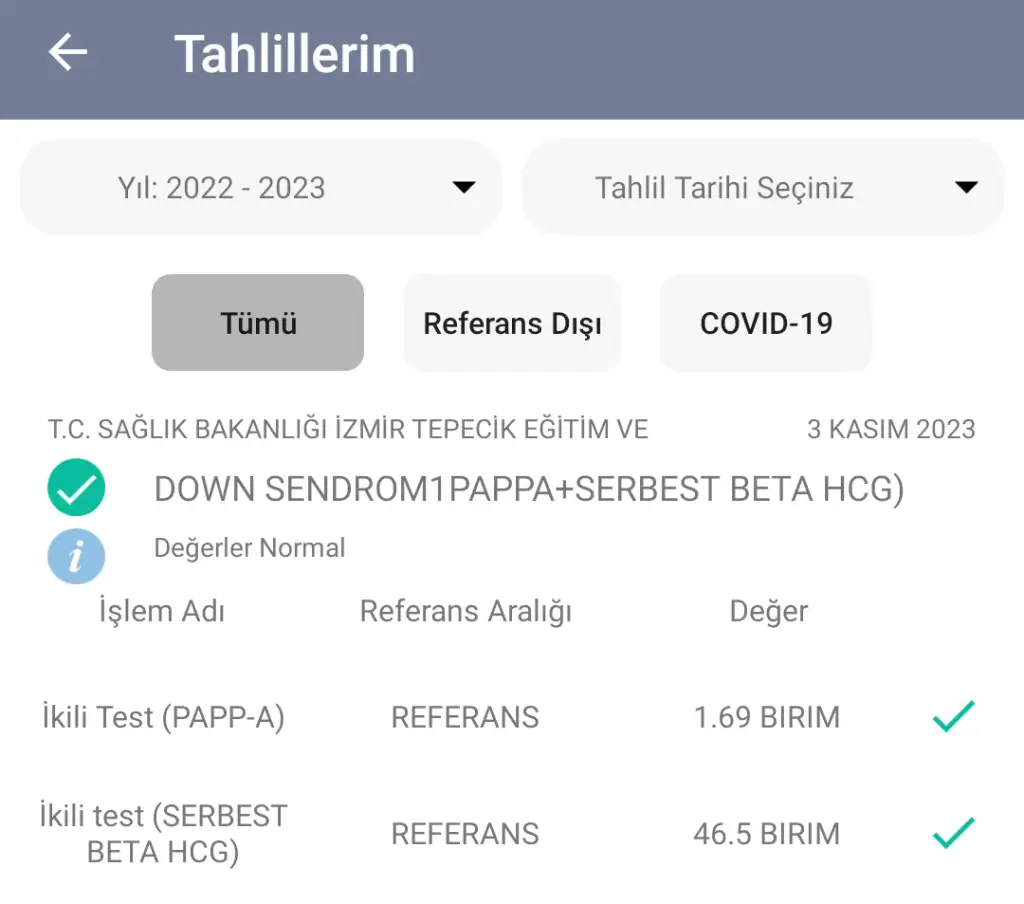Tap the 46.5 BIRIM value
This screenshot has width=1024, height=904.
point(767,833)
